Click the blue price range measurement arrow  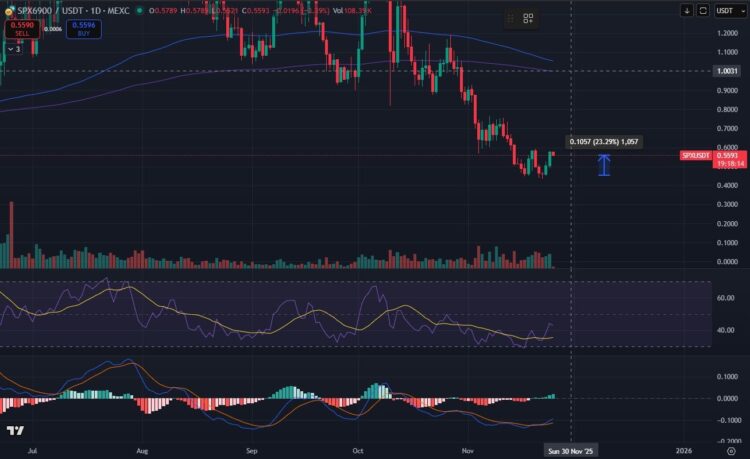(603, 165)
